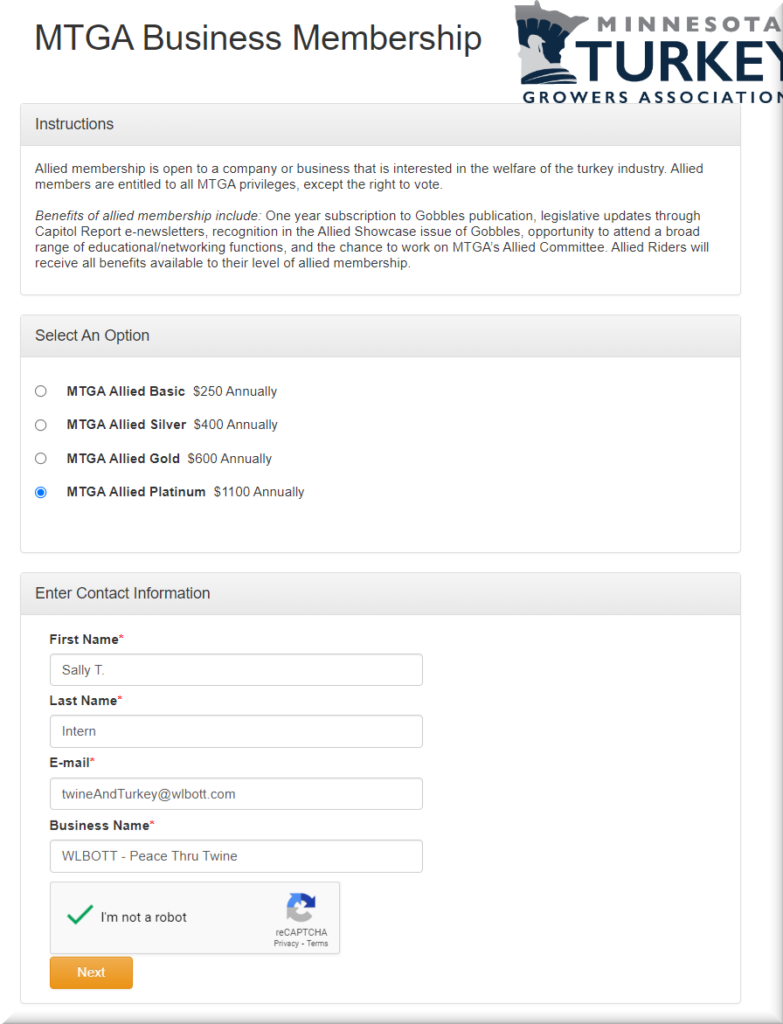
Task: Open the reCAPTCHA Privacy link
Action: (x=286, y=943)
